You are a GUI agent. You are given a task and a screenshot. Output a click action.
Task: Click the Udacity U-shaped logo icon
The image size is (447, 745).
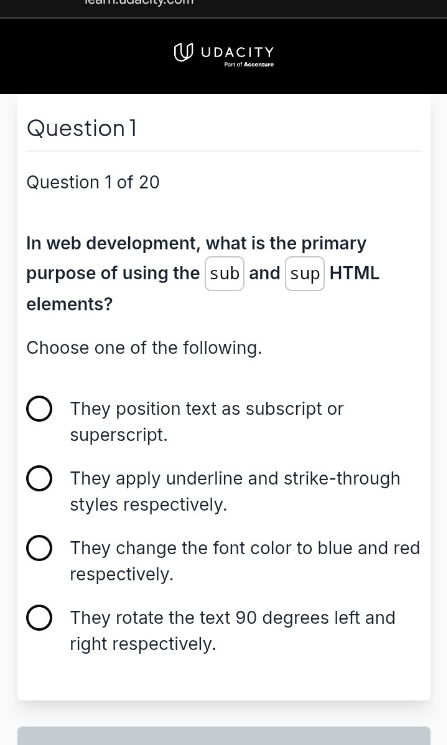[x=183, y=52]
